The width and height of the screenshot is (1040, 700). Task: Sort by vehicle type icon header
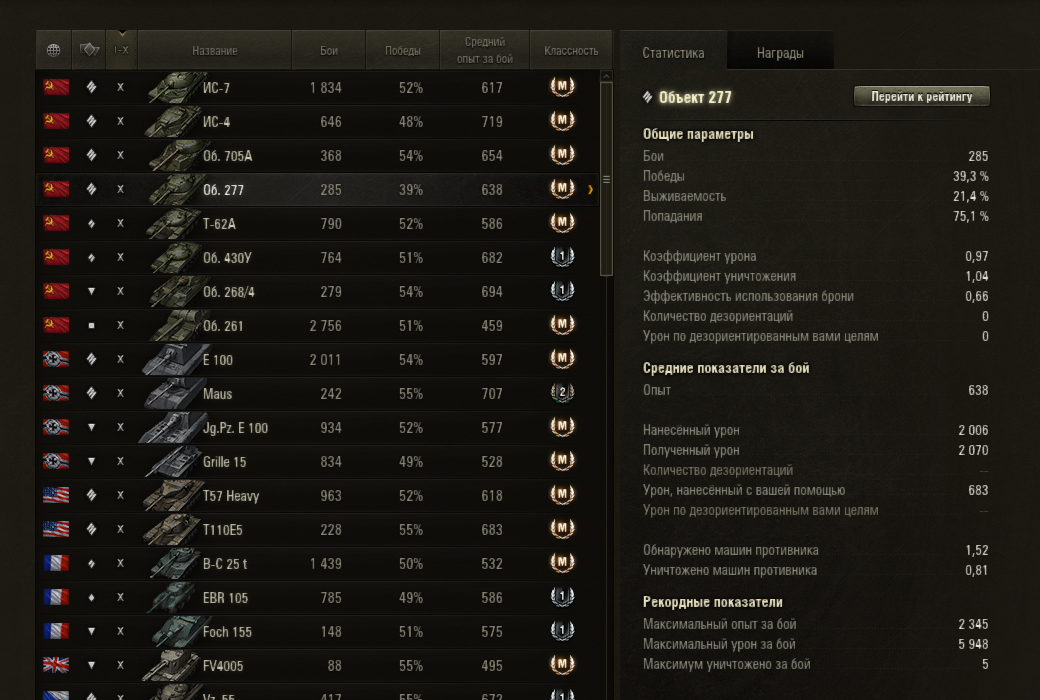point(89,50)
